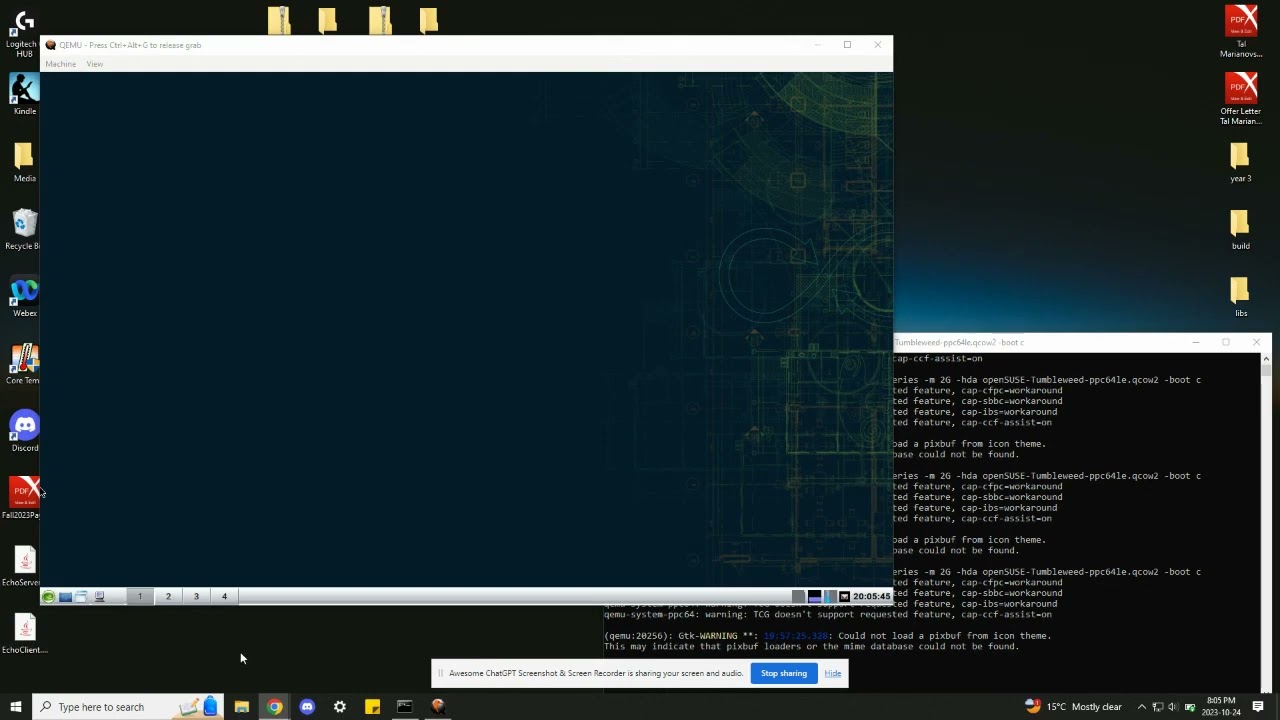Click Stop sharing in the recorder bar
1280x720 pixels.
pyautogui.click(x=784, y=673)
